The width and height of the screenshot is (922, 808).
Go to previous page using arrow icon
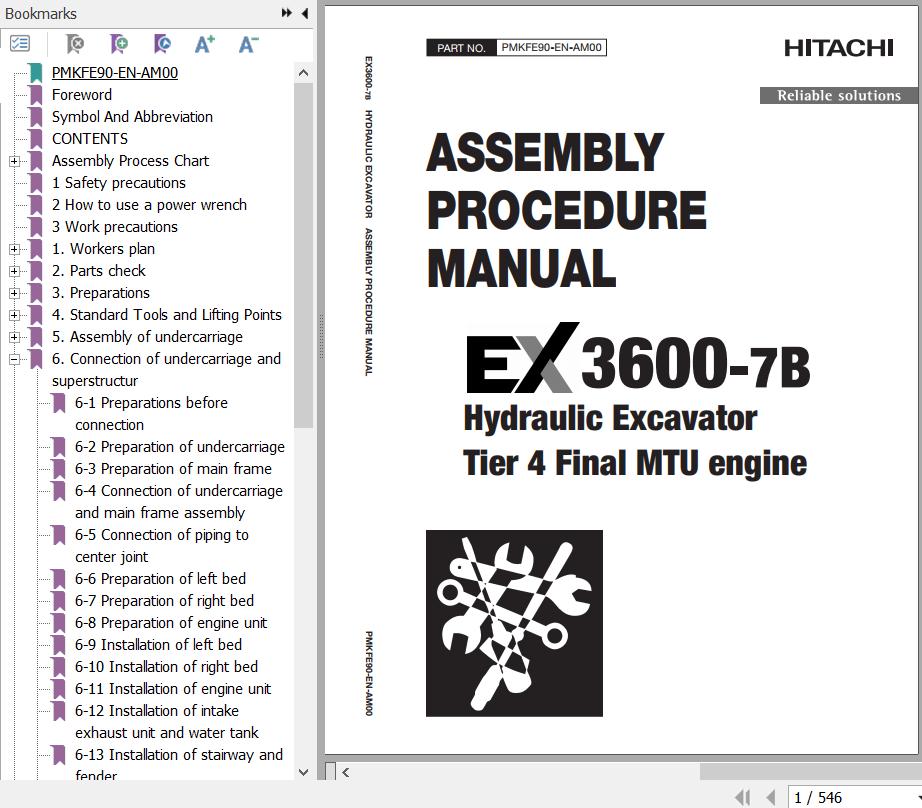pyautogui.click(x=770, y=797)
